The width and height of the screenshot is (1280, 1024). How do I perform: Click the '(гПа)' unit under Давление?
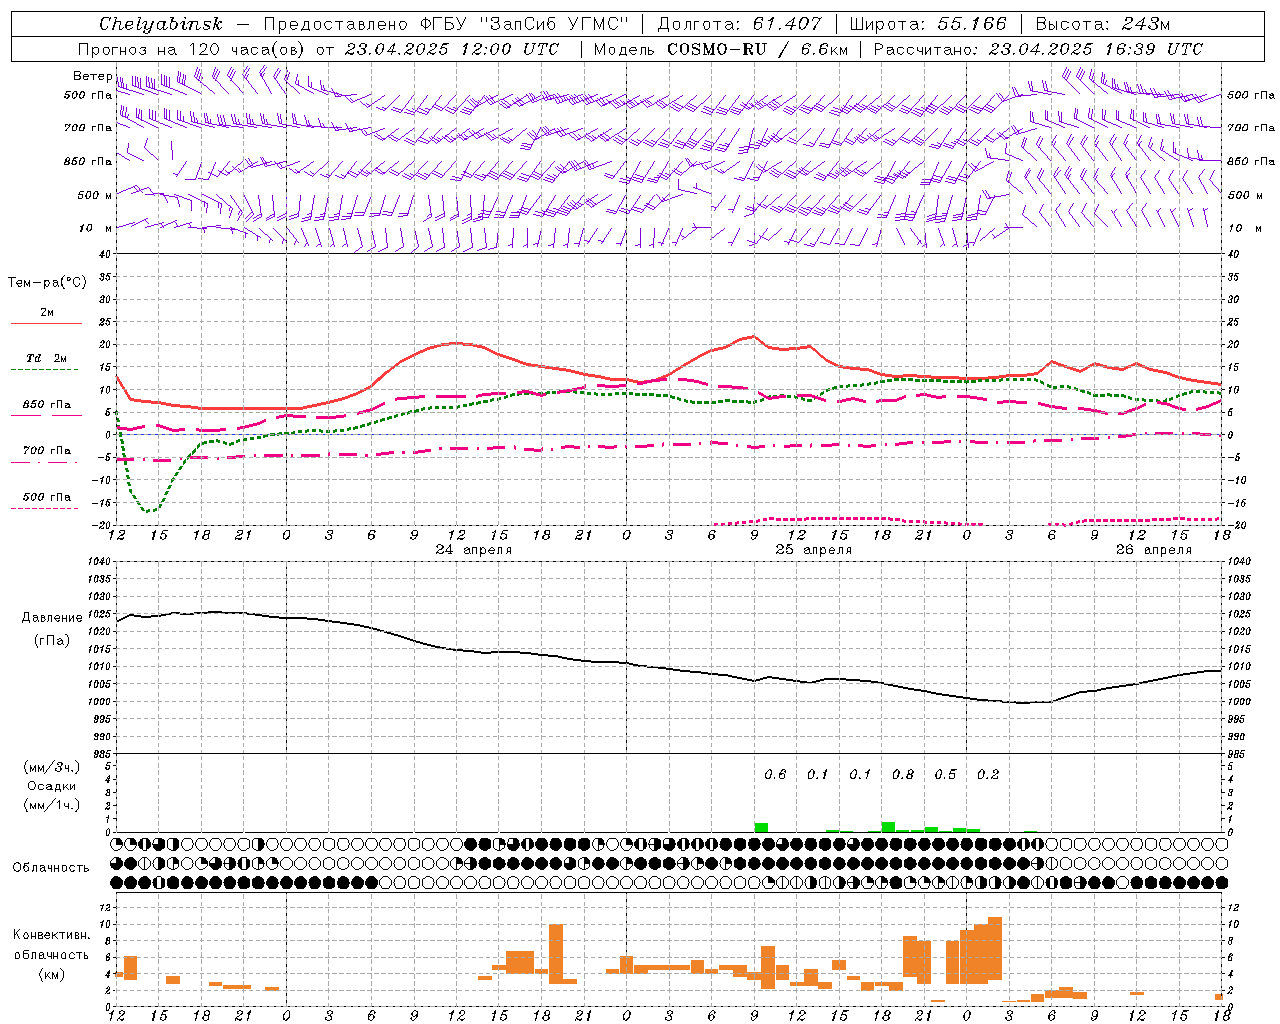(x=52, y=640)
